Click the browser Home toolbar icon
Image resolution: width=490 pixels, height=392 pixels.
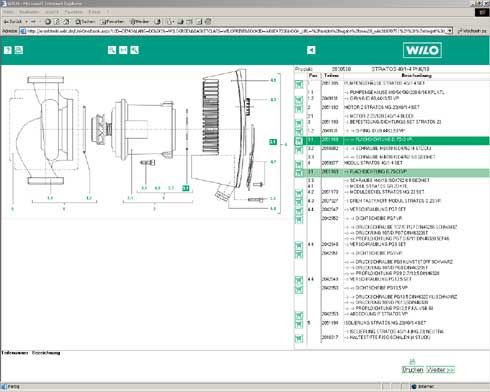pos(66,22)
